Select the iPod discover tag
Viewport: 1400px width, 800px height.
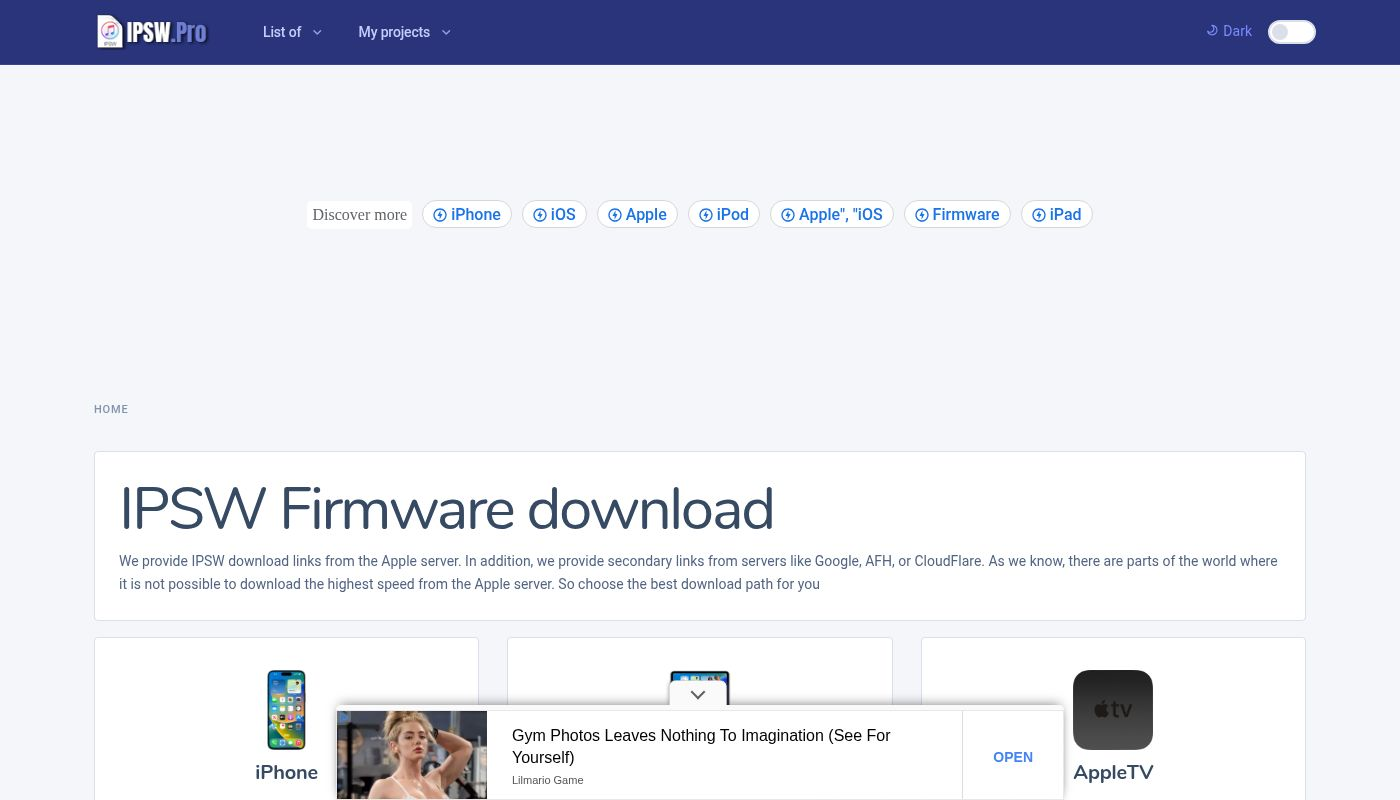point(723,214)
